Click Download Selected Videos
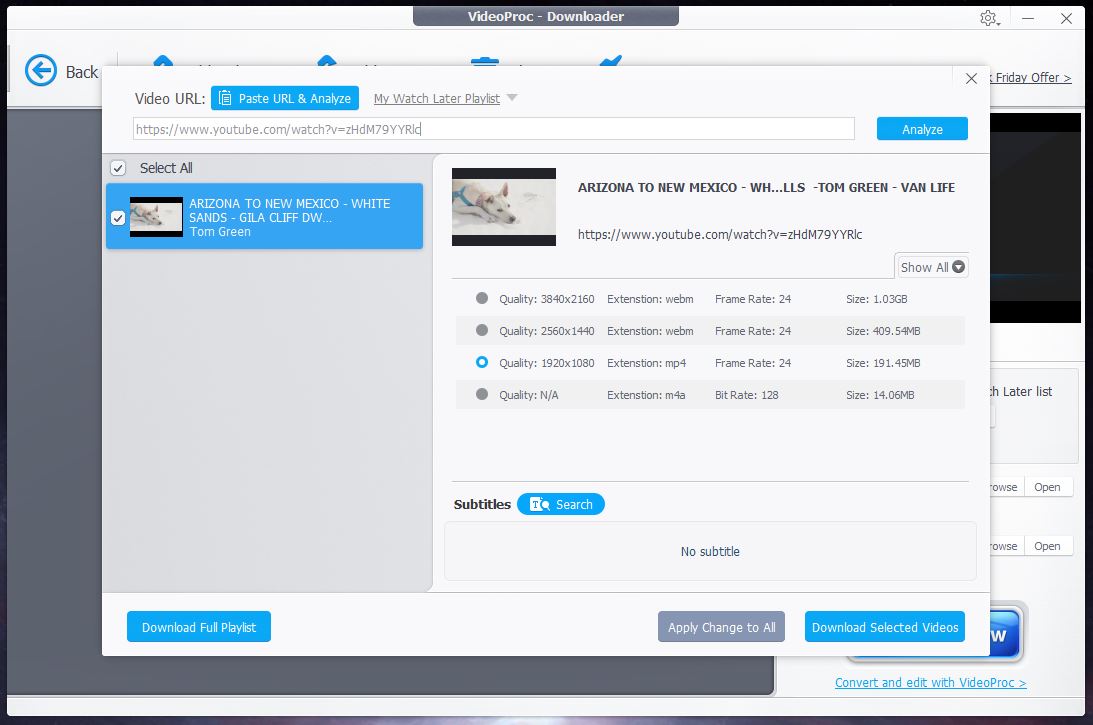 tap(885, 627)
